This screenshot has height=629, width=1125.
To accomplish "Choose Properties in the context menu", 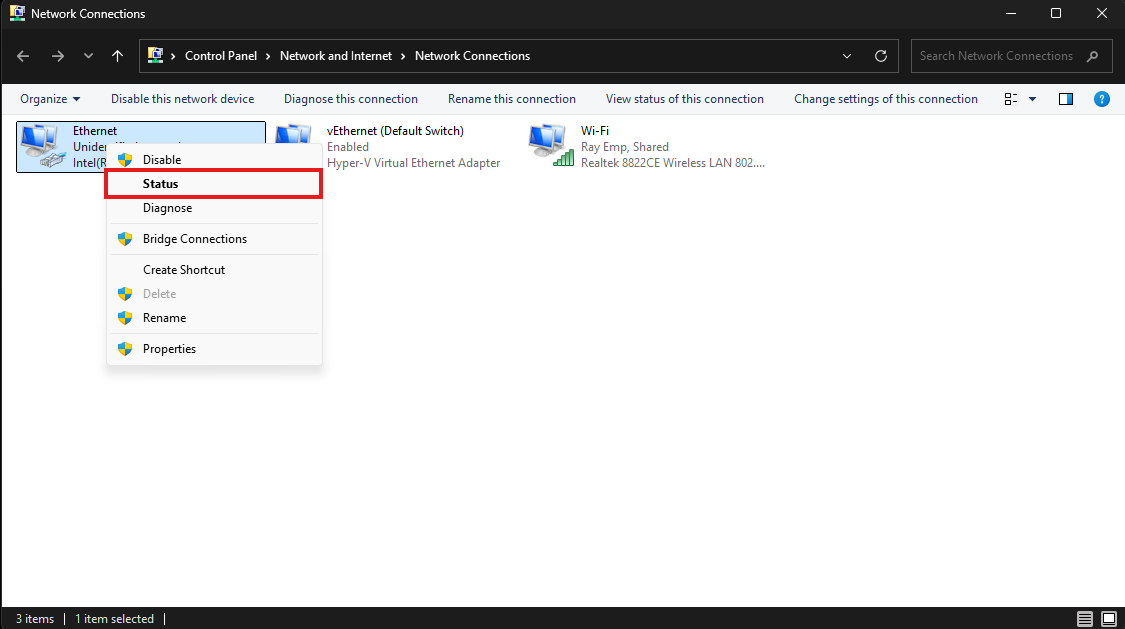I will tap(214, 349).
